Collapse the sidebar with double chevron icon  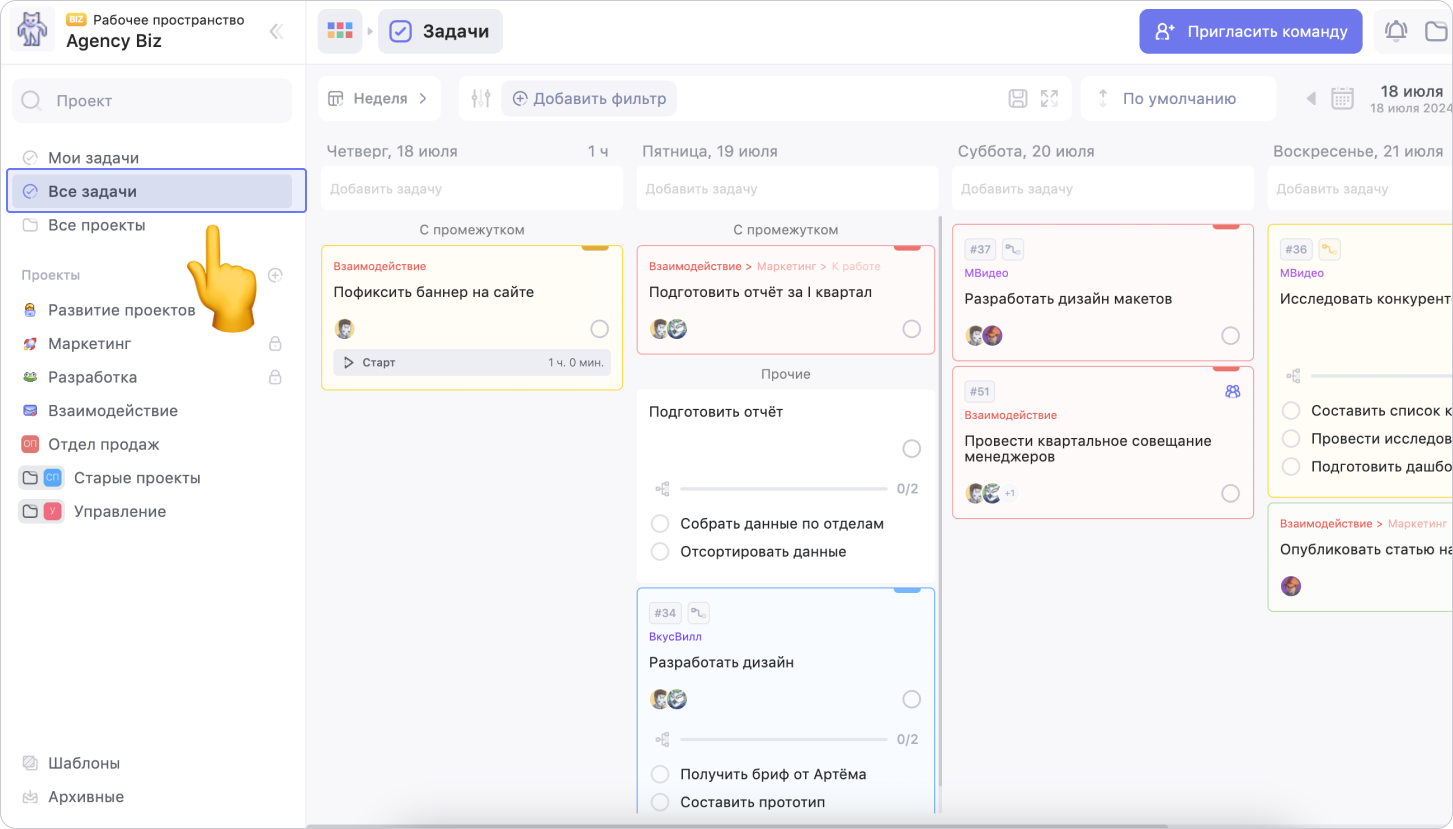[x=276, y=32]
